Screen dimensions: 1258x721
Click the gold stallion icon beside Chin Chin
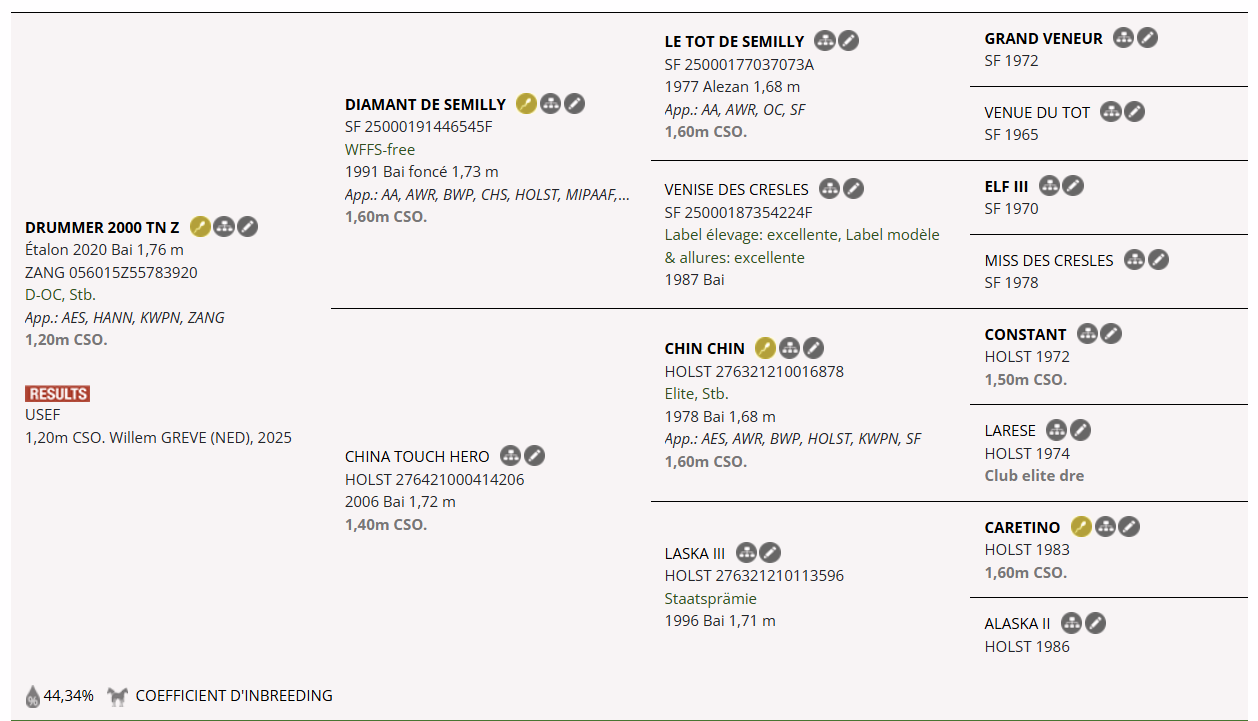point(765,348)
